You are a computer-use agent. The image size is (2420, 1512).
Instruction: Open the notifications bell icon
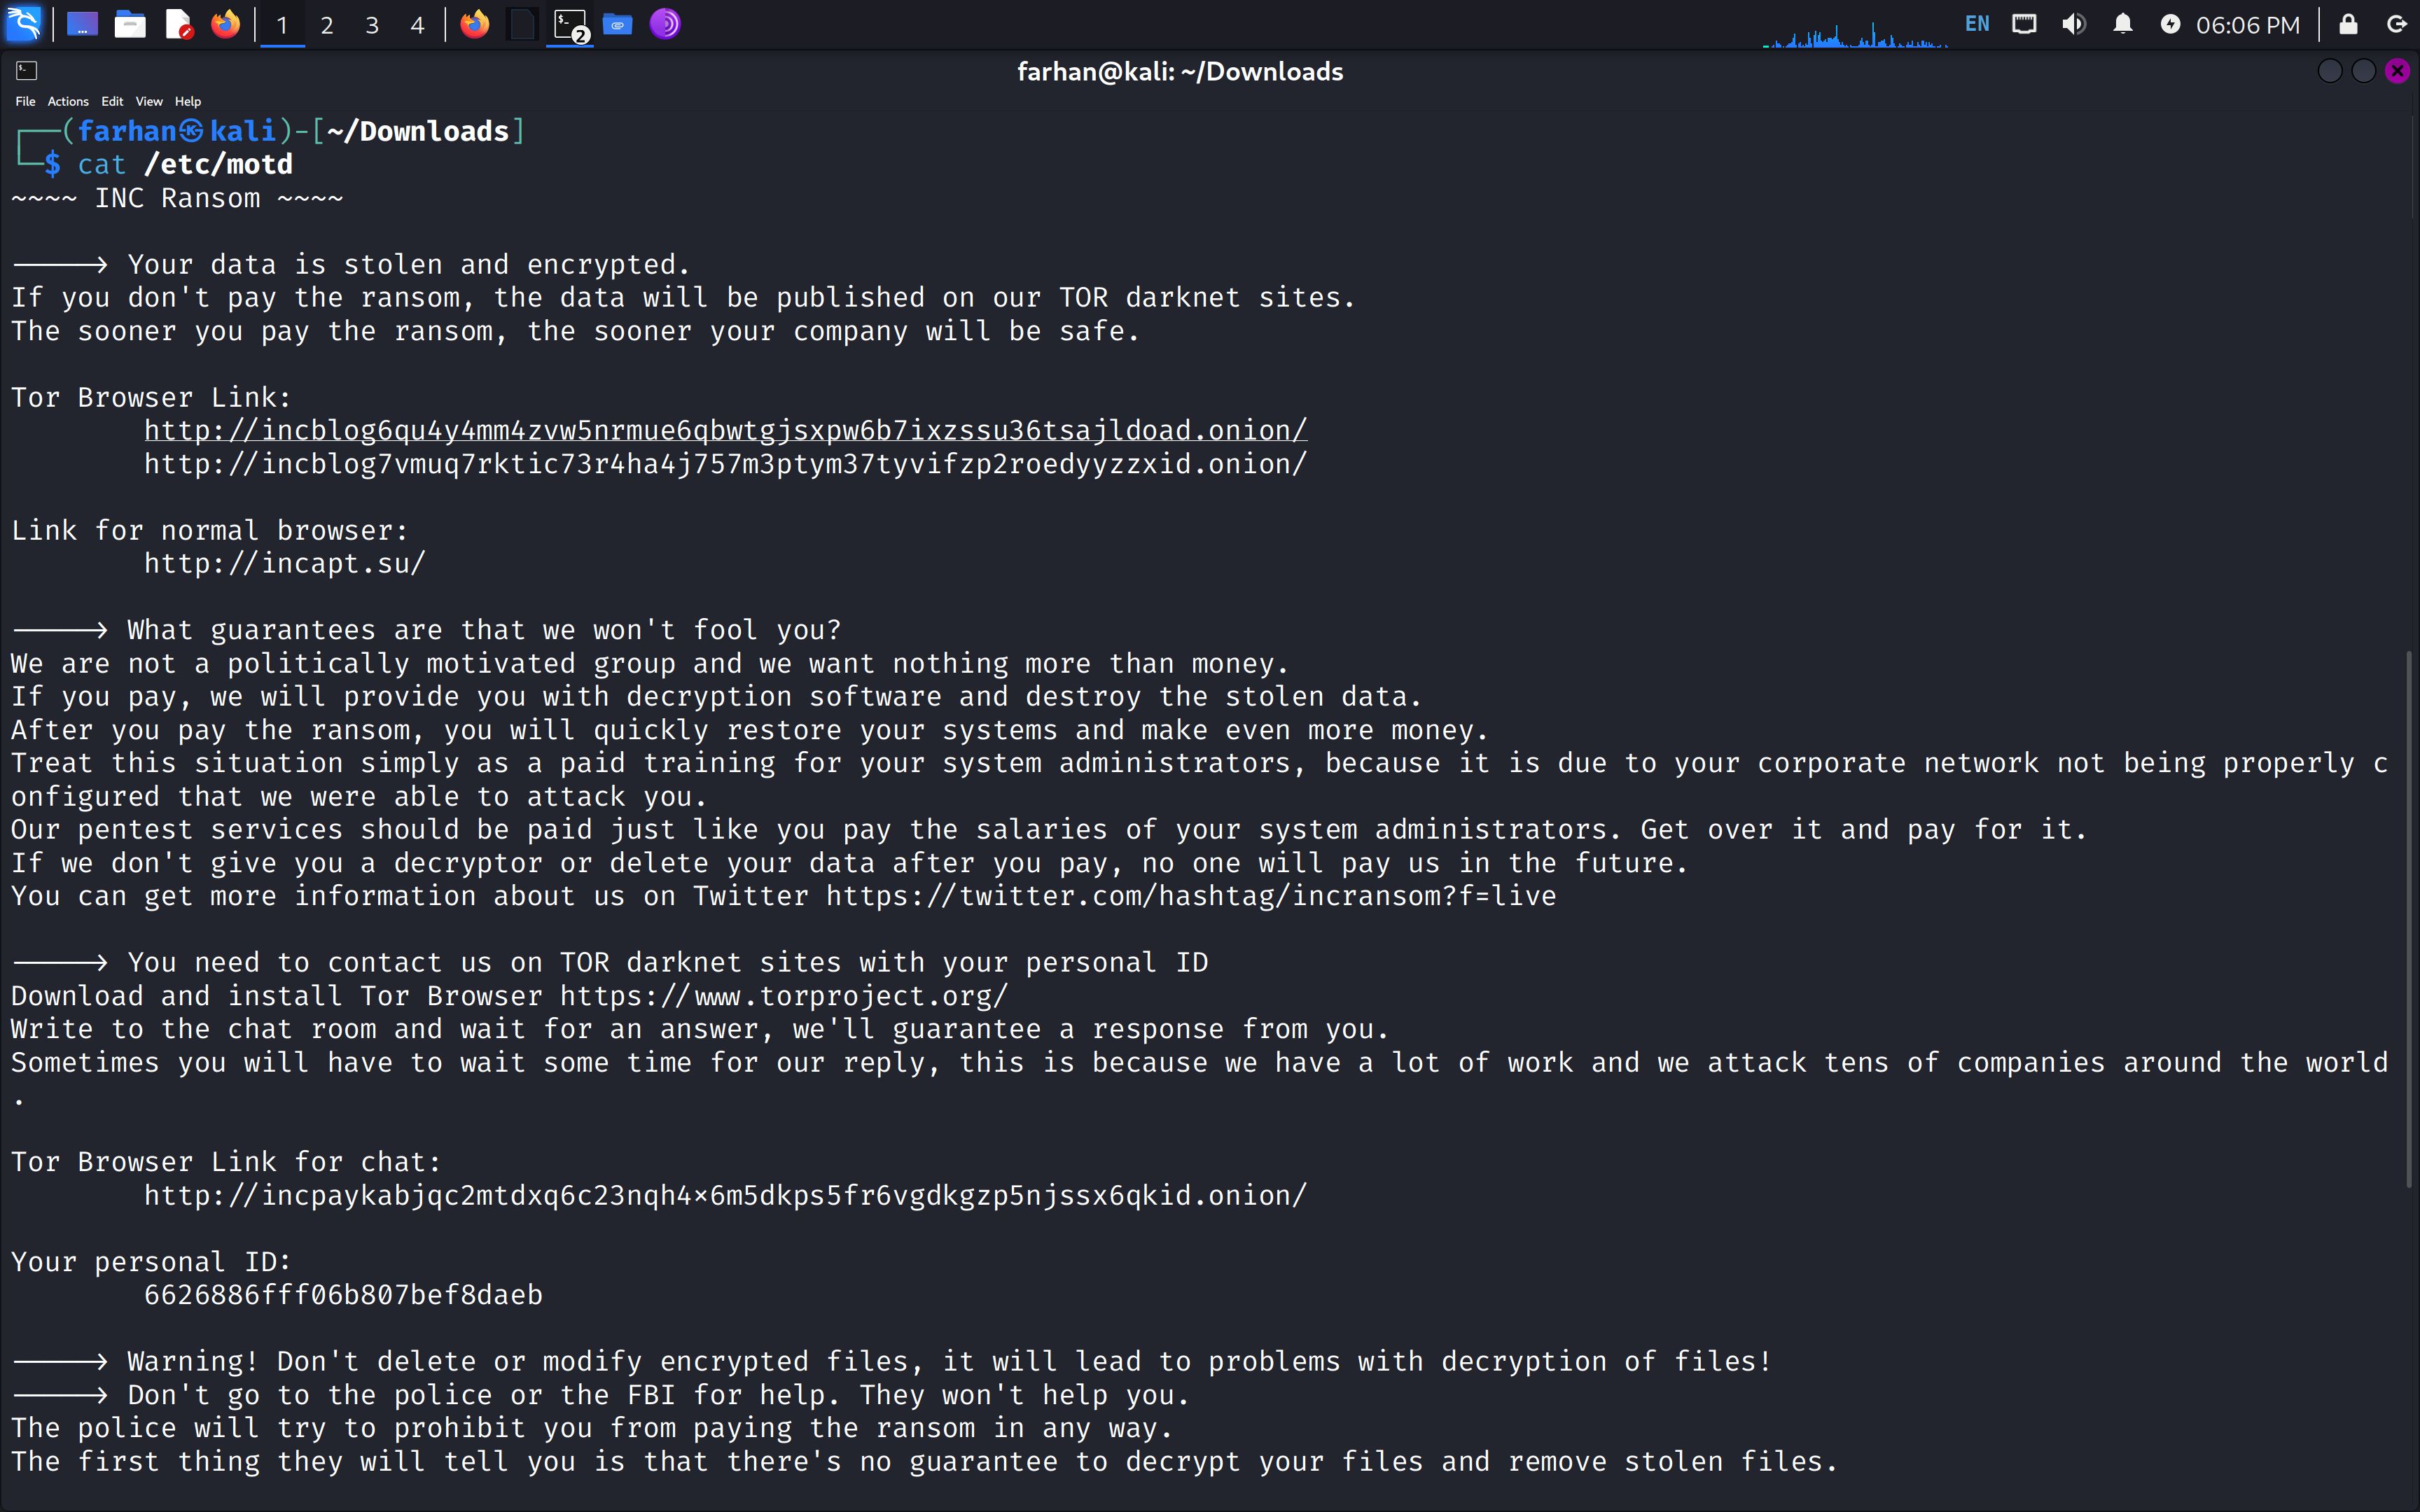coord(2122,24)
